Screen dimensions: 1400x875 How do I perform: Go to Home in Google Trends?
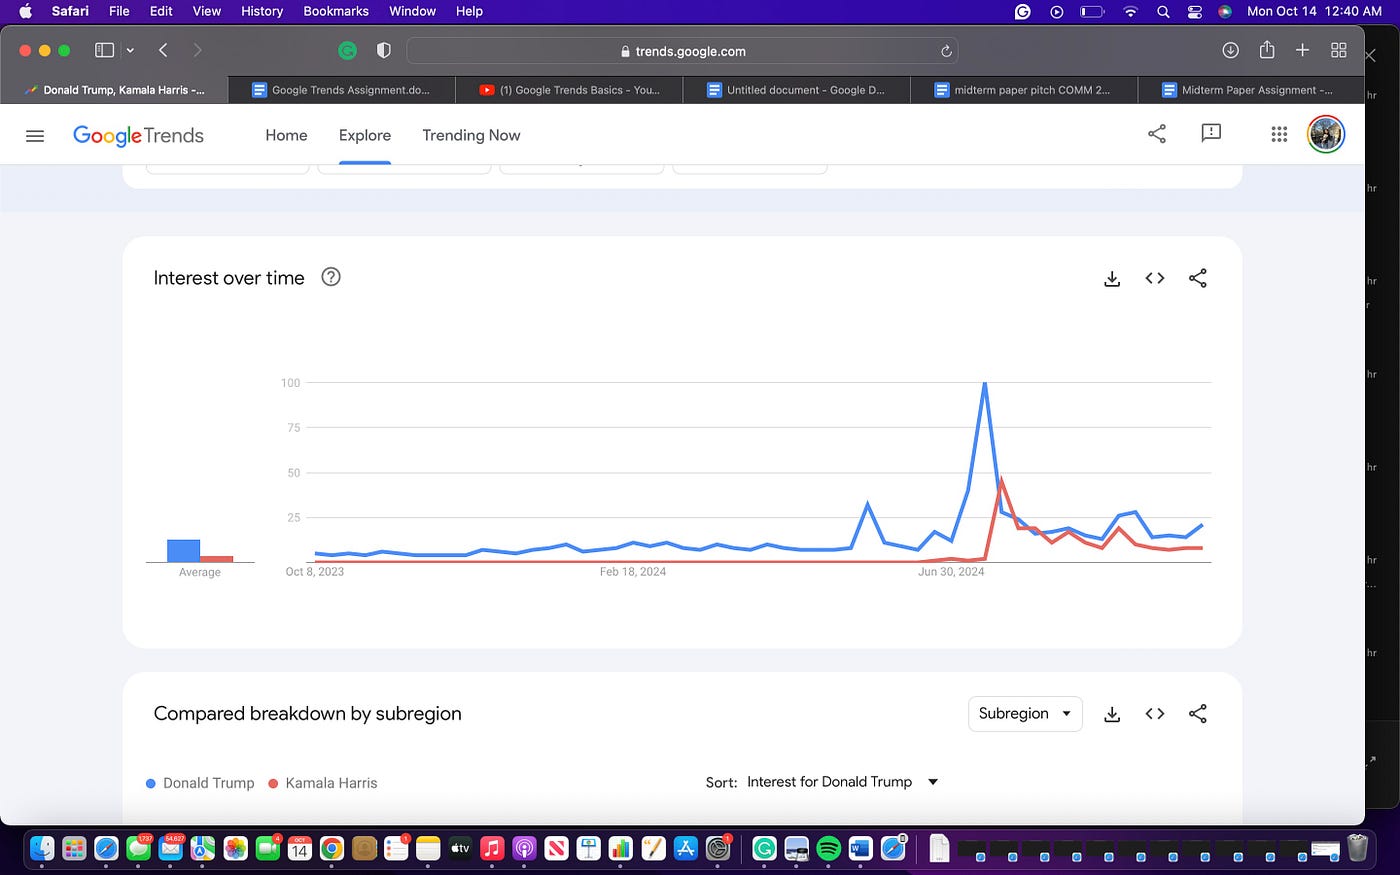[x=286, y=135]
